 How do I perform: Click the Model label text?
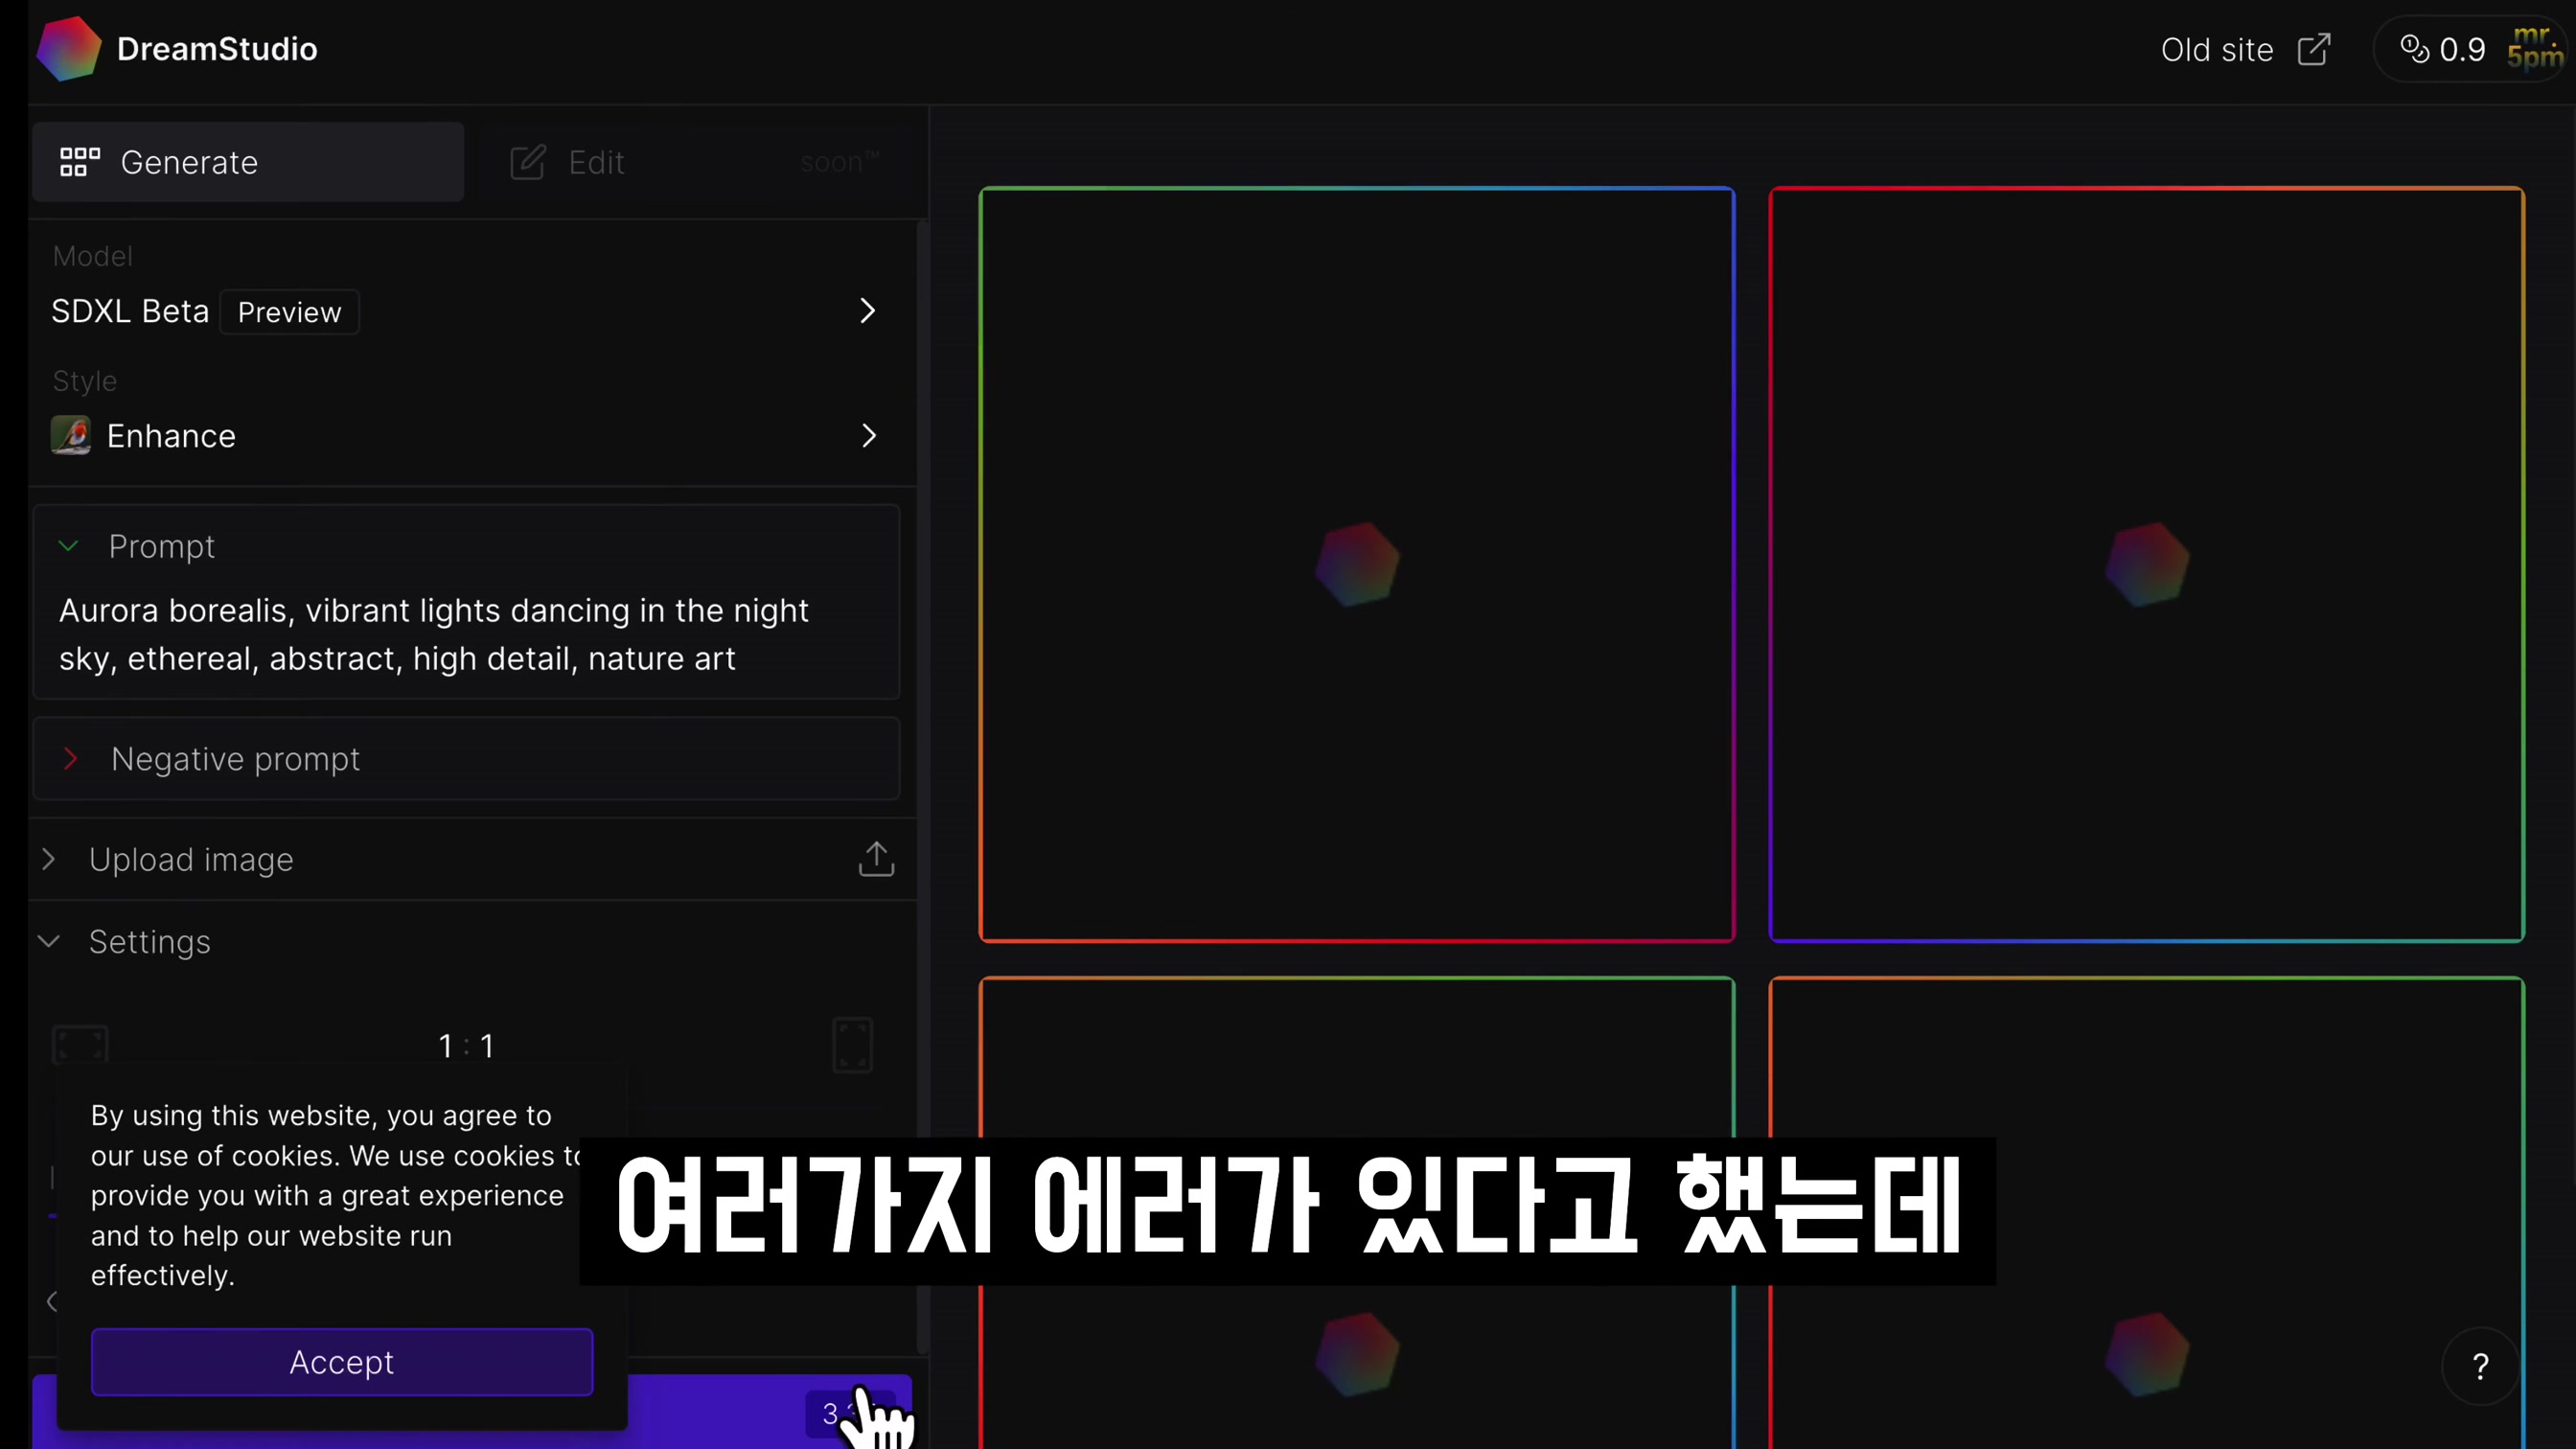pos(92,256)
